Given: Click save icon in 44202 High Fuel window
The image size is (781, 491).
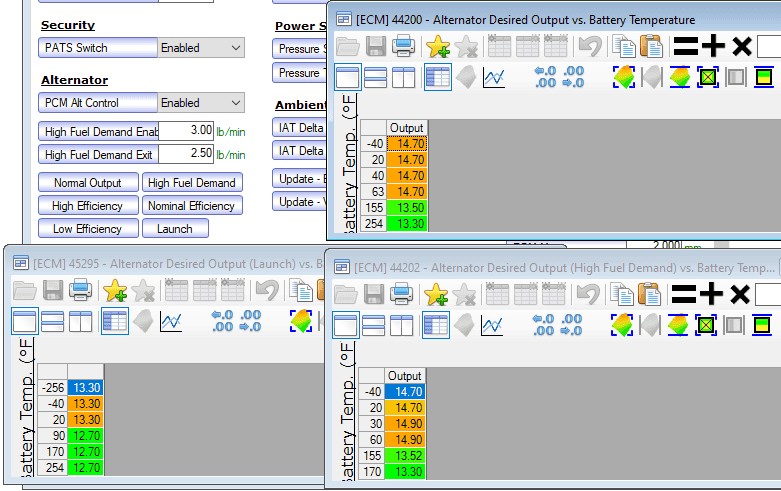Looking at the screenshot, I should [374, 294].
